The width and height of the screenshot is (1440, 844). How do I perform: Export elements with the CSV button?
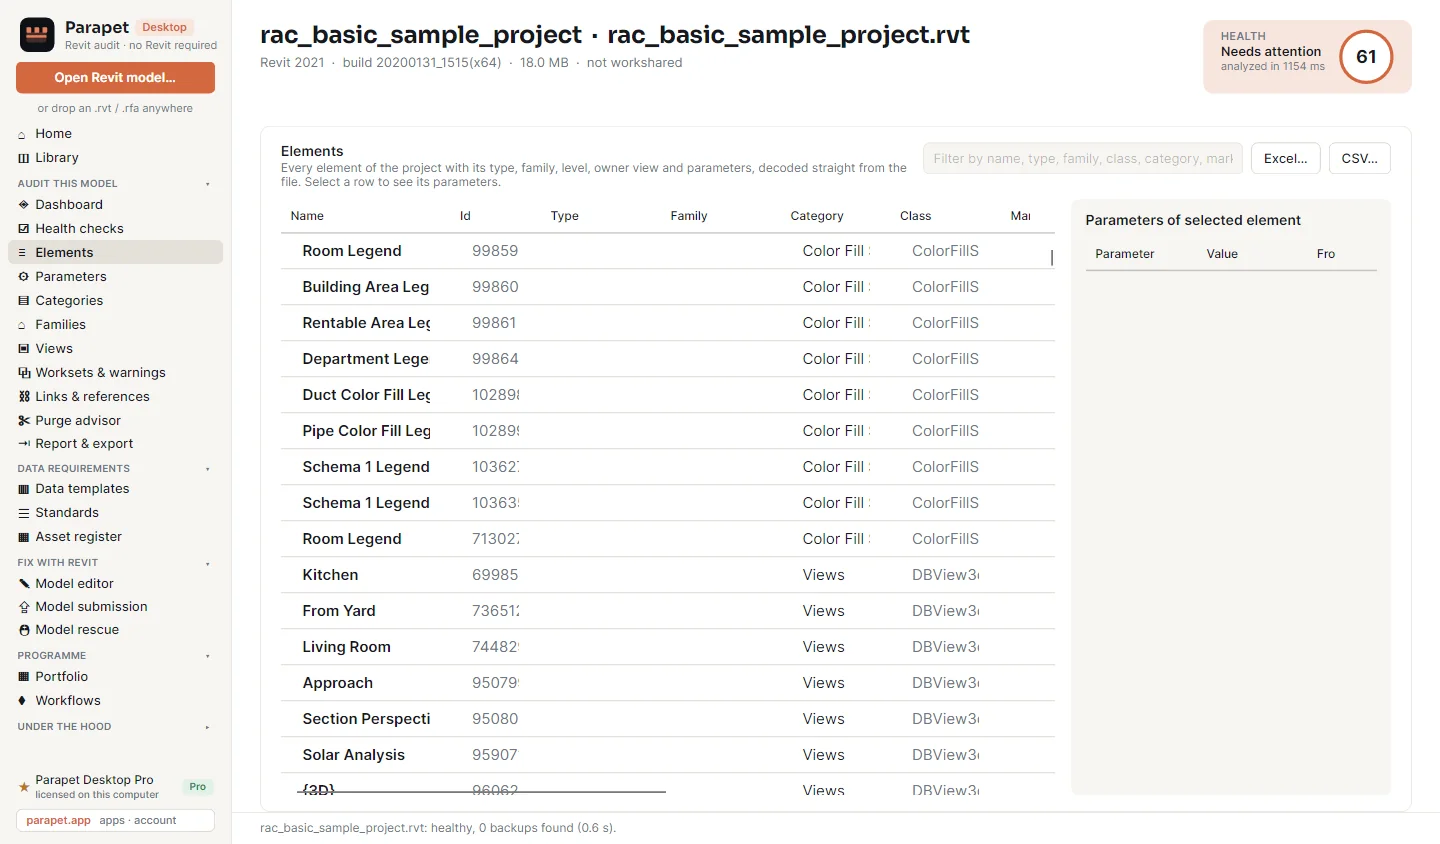tap(1360, 158)
